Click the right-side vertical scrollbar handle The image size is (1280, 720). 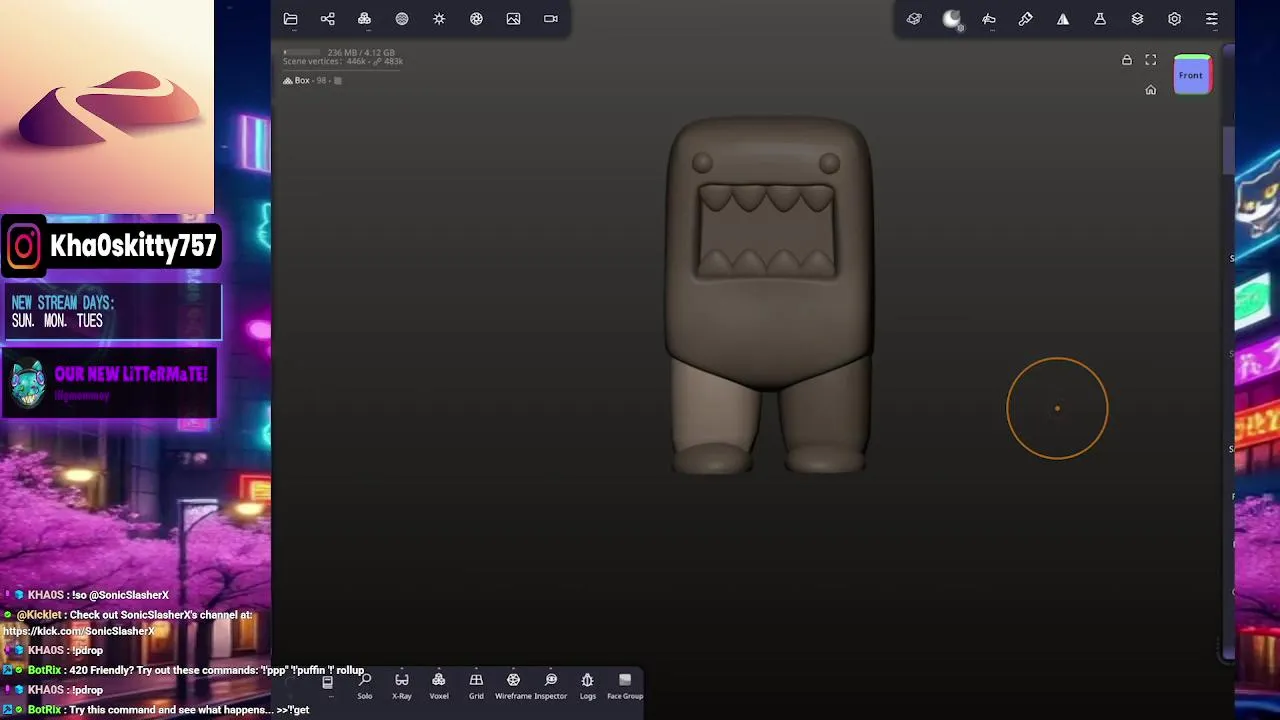coord(1228,150)
